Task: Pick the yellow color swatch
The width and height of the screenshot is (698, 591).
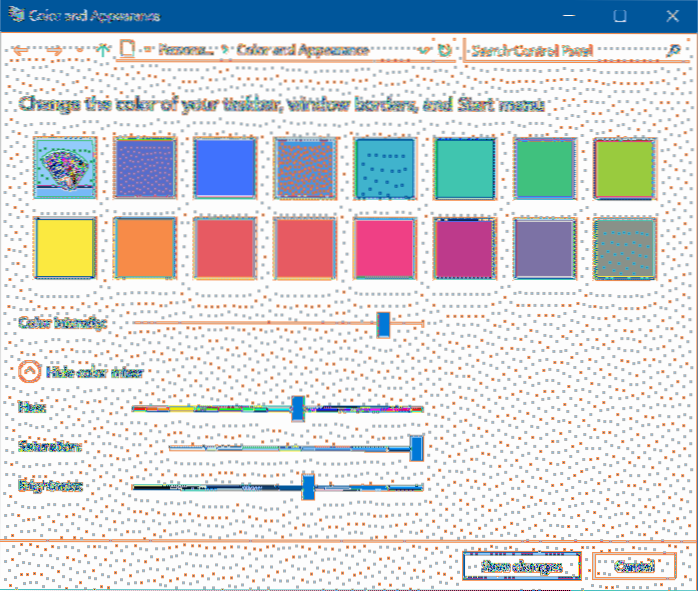Action: pos(64,247)
